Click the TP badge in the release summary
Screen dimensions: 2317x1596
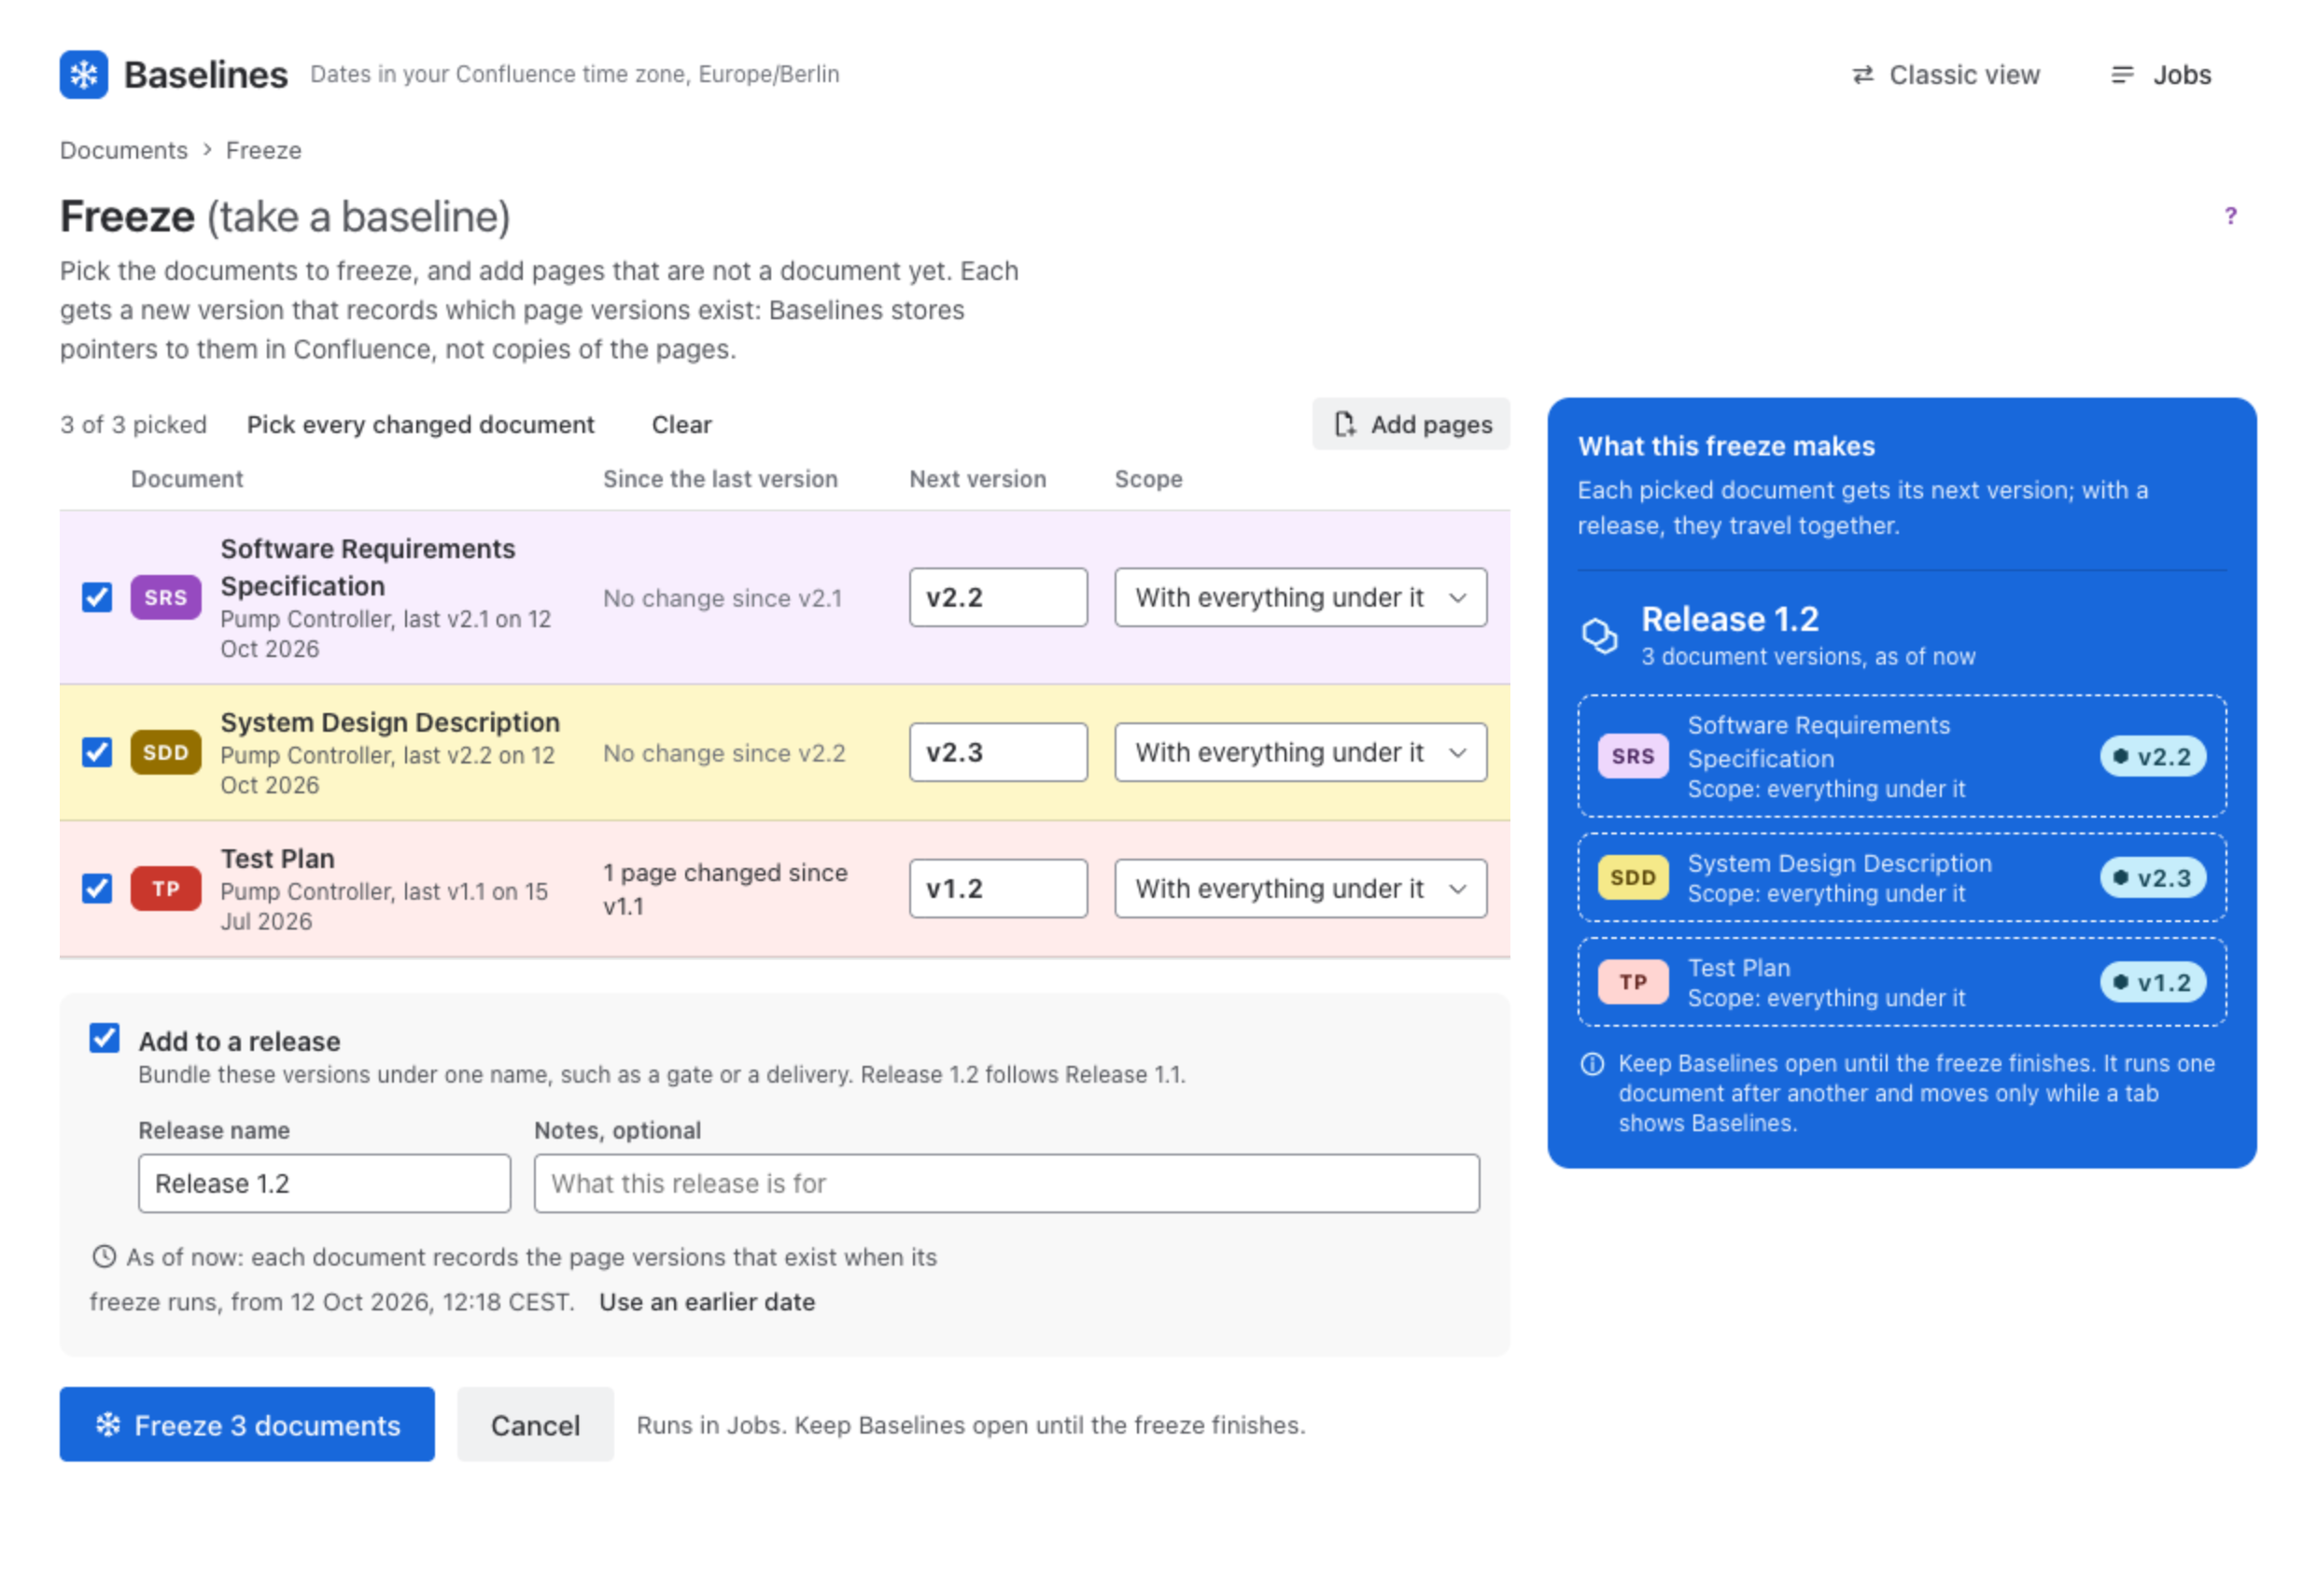pos(1632,983)
